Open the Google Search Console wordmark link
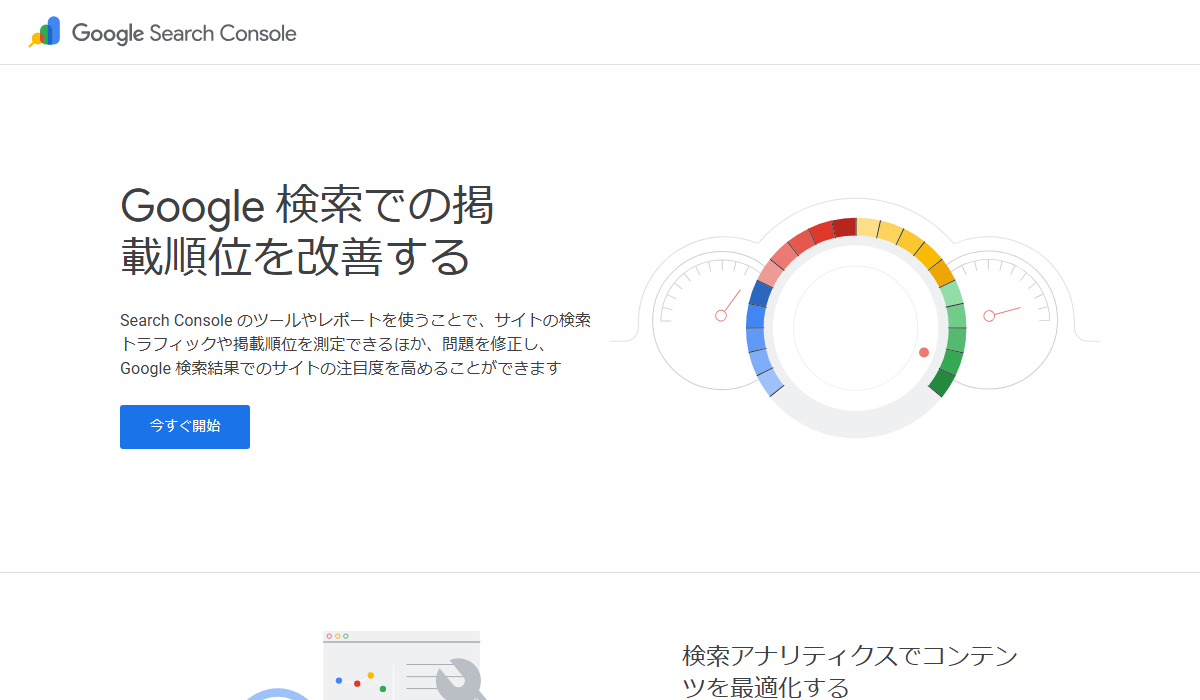Image resolution: width=1200 pixels, height=700 pixels. (185, 32)
